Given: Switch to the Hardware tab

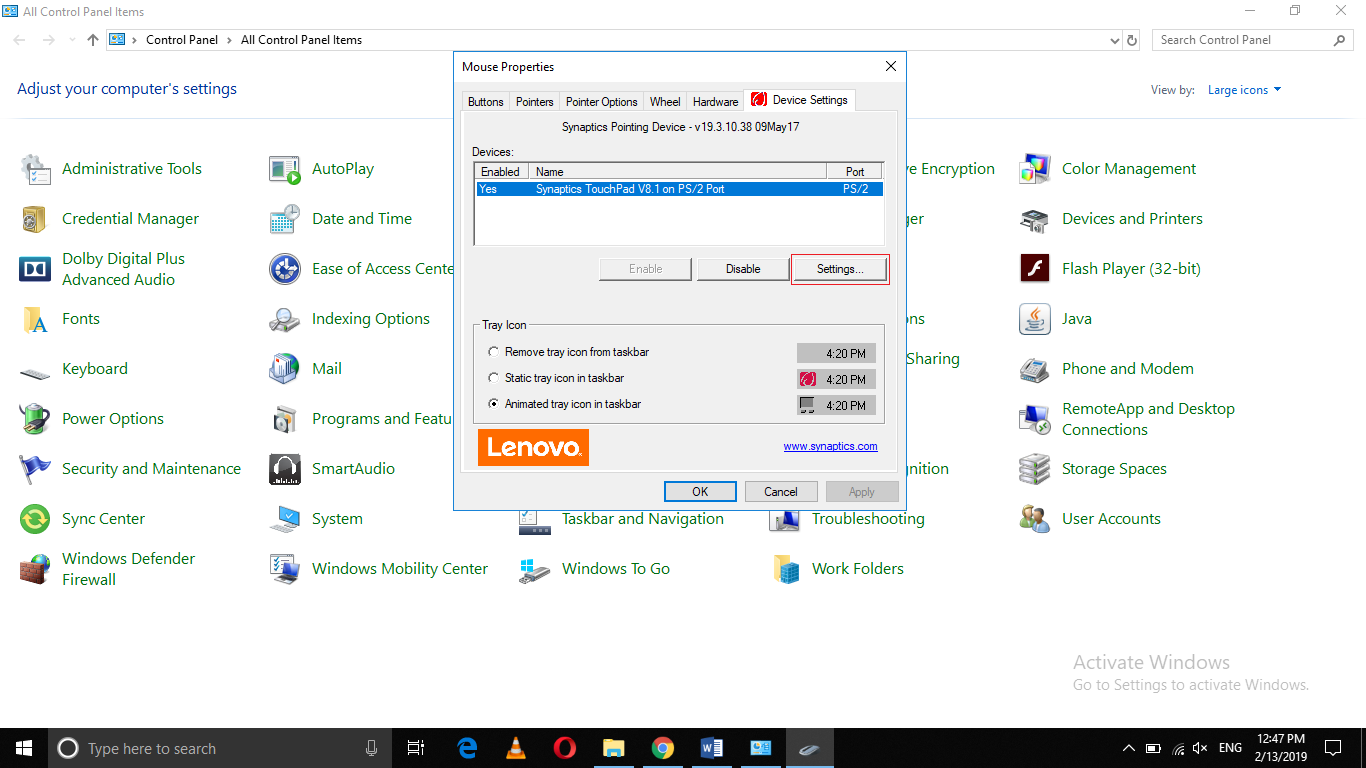Looking at the screenshot, I should click(715, 101).
